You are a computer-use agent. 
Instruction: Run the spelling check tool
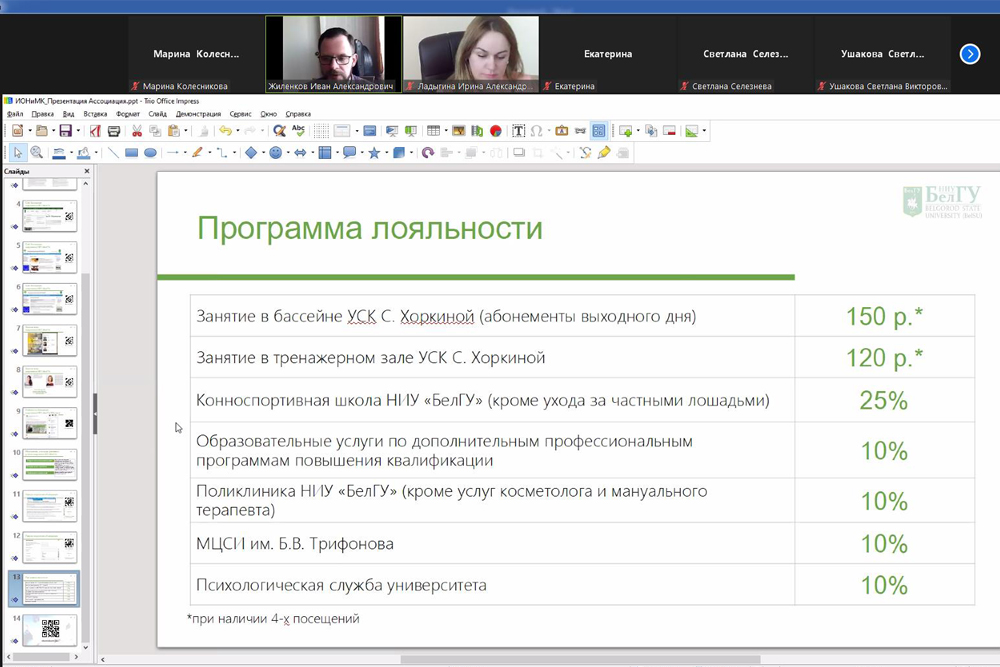[x=298, y=131]
